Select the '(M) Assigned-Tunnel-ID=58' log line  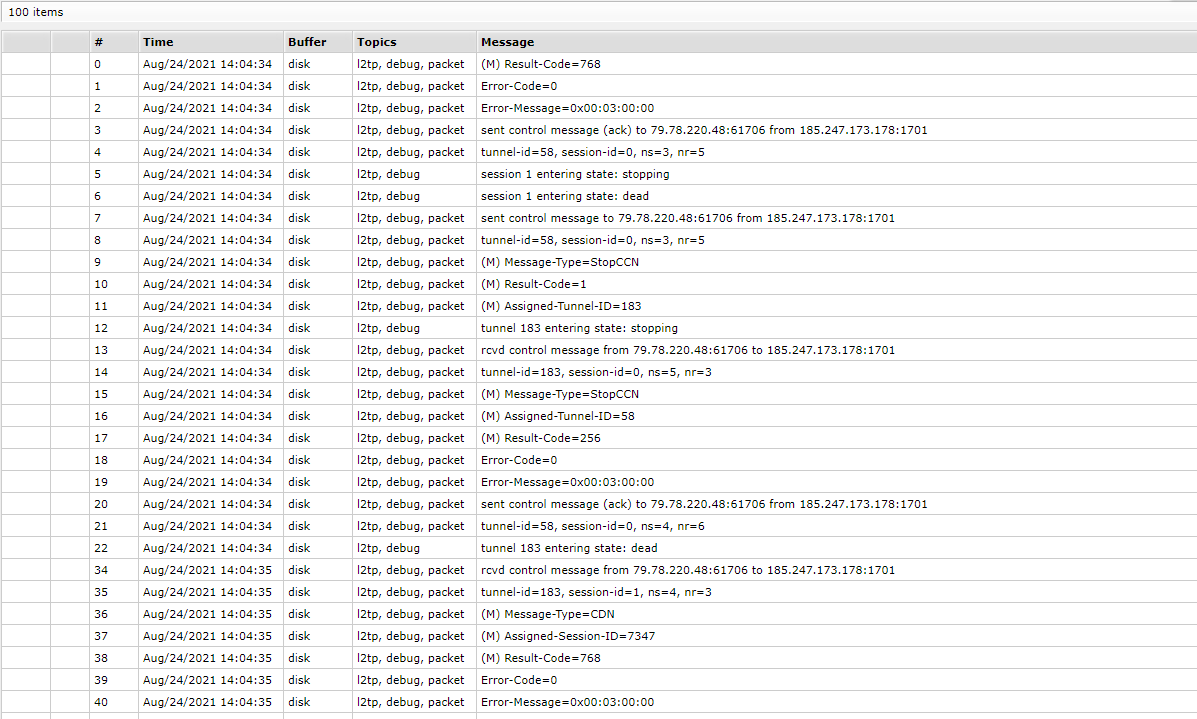[x=558, y=416]
